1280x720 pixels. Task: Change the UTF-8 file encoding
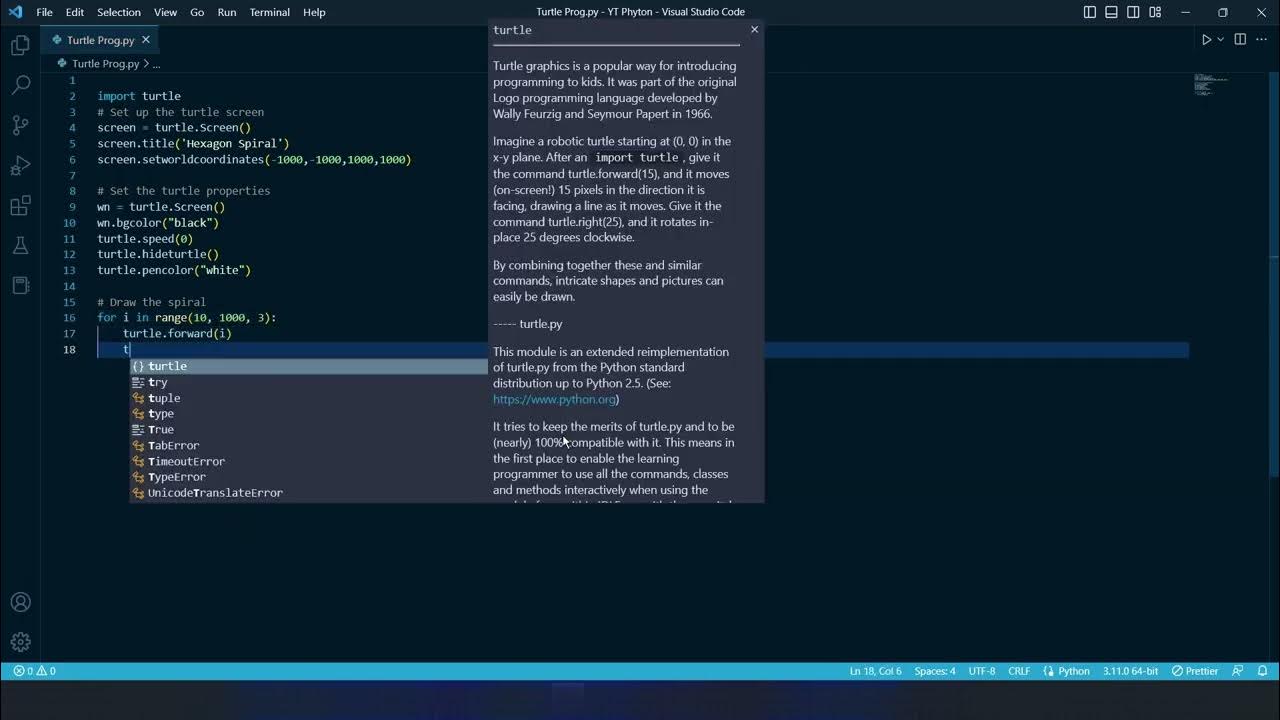(982, 671)
